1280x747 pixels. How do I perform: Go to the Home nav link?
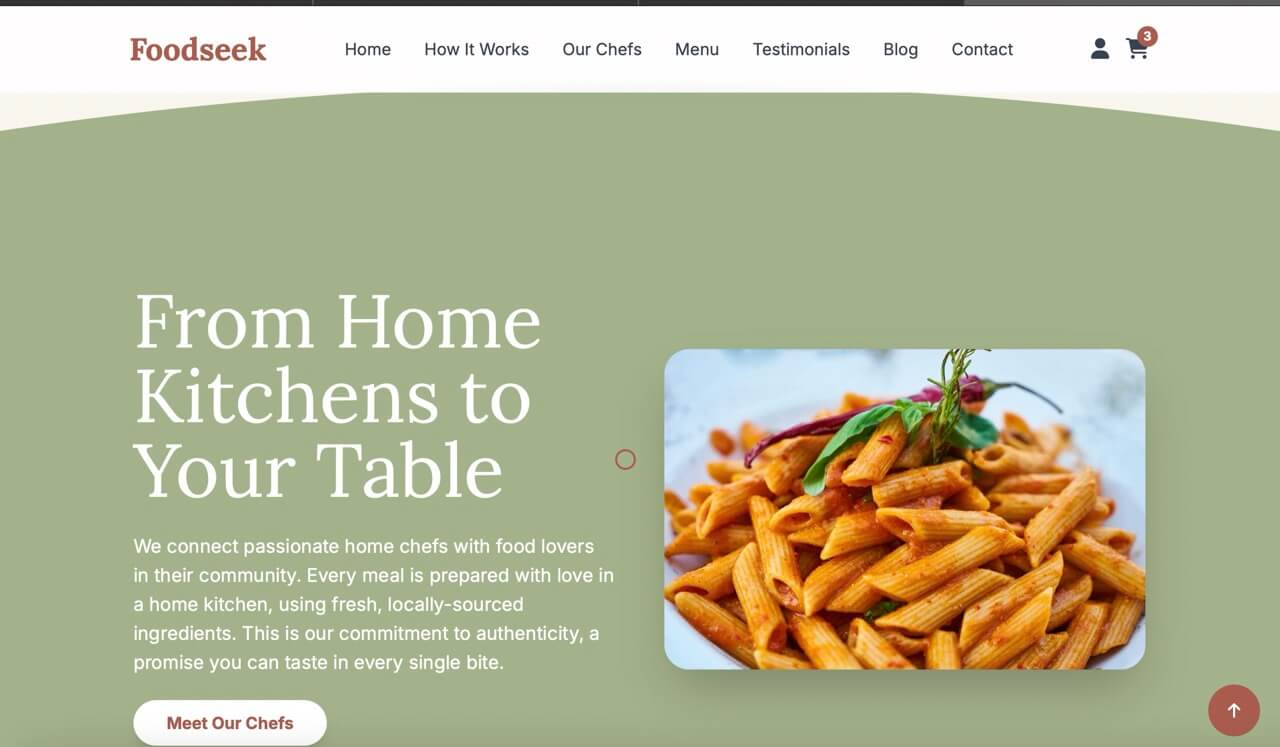tap(368, 49)
